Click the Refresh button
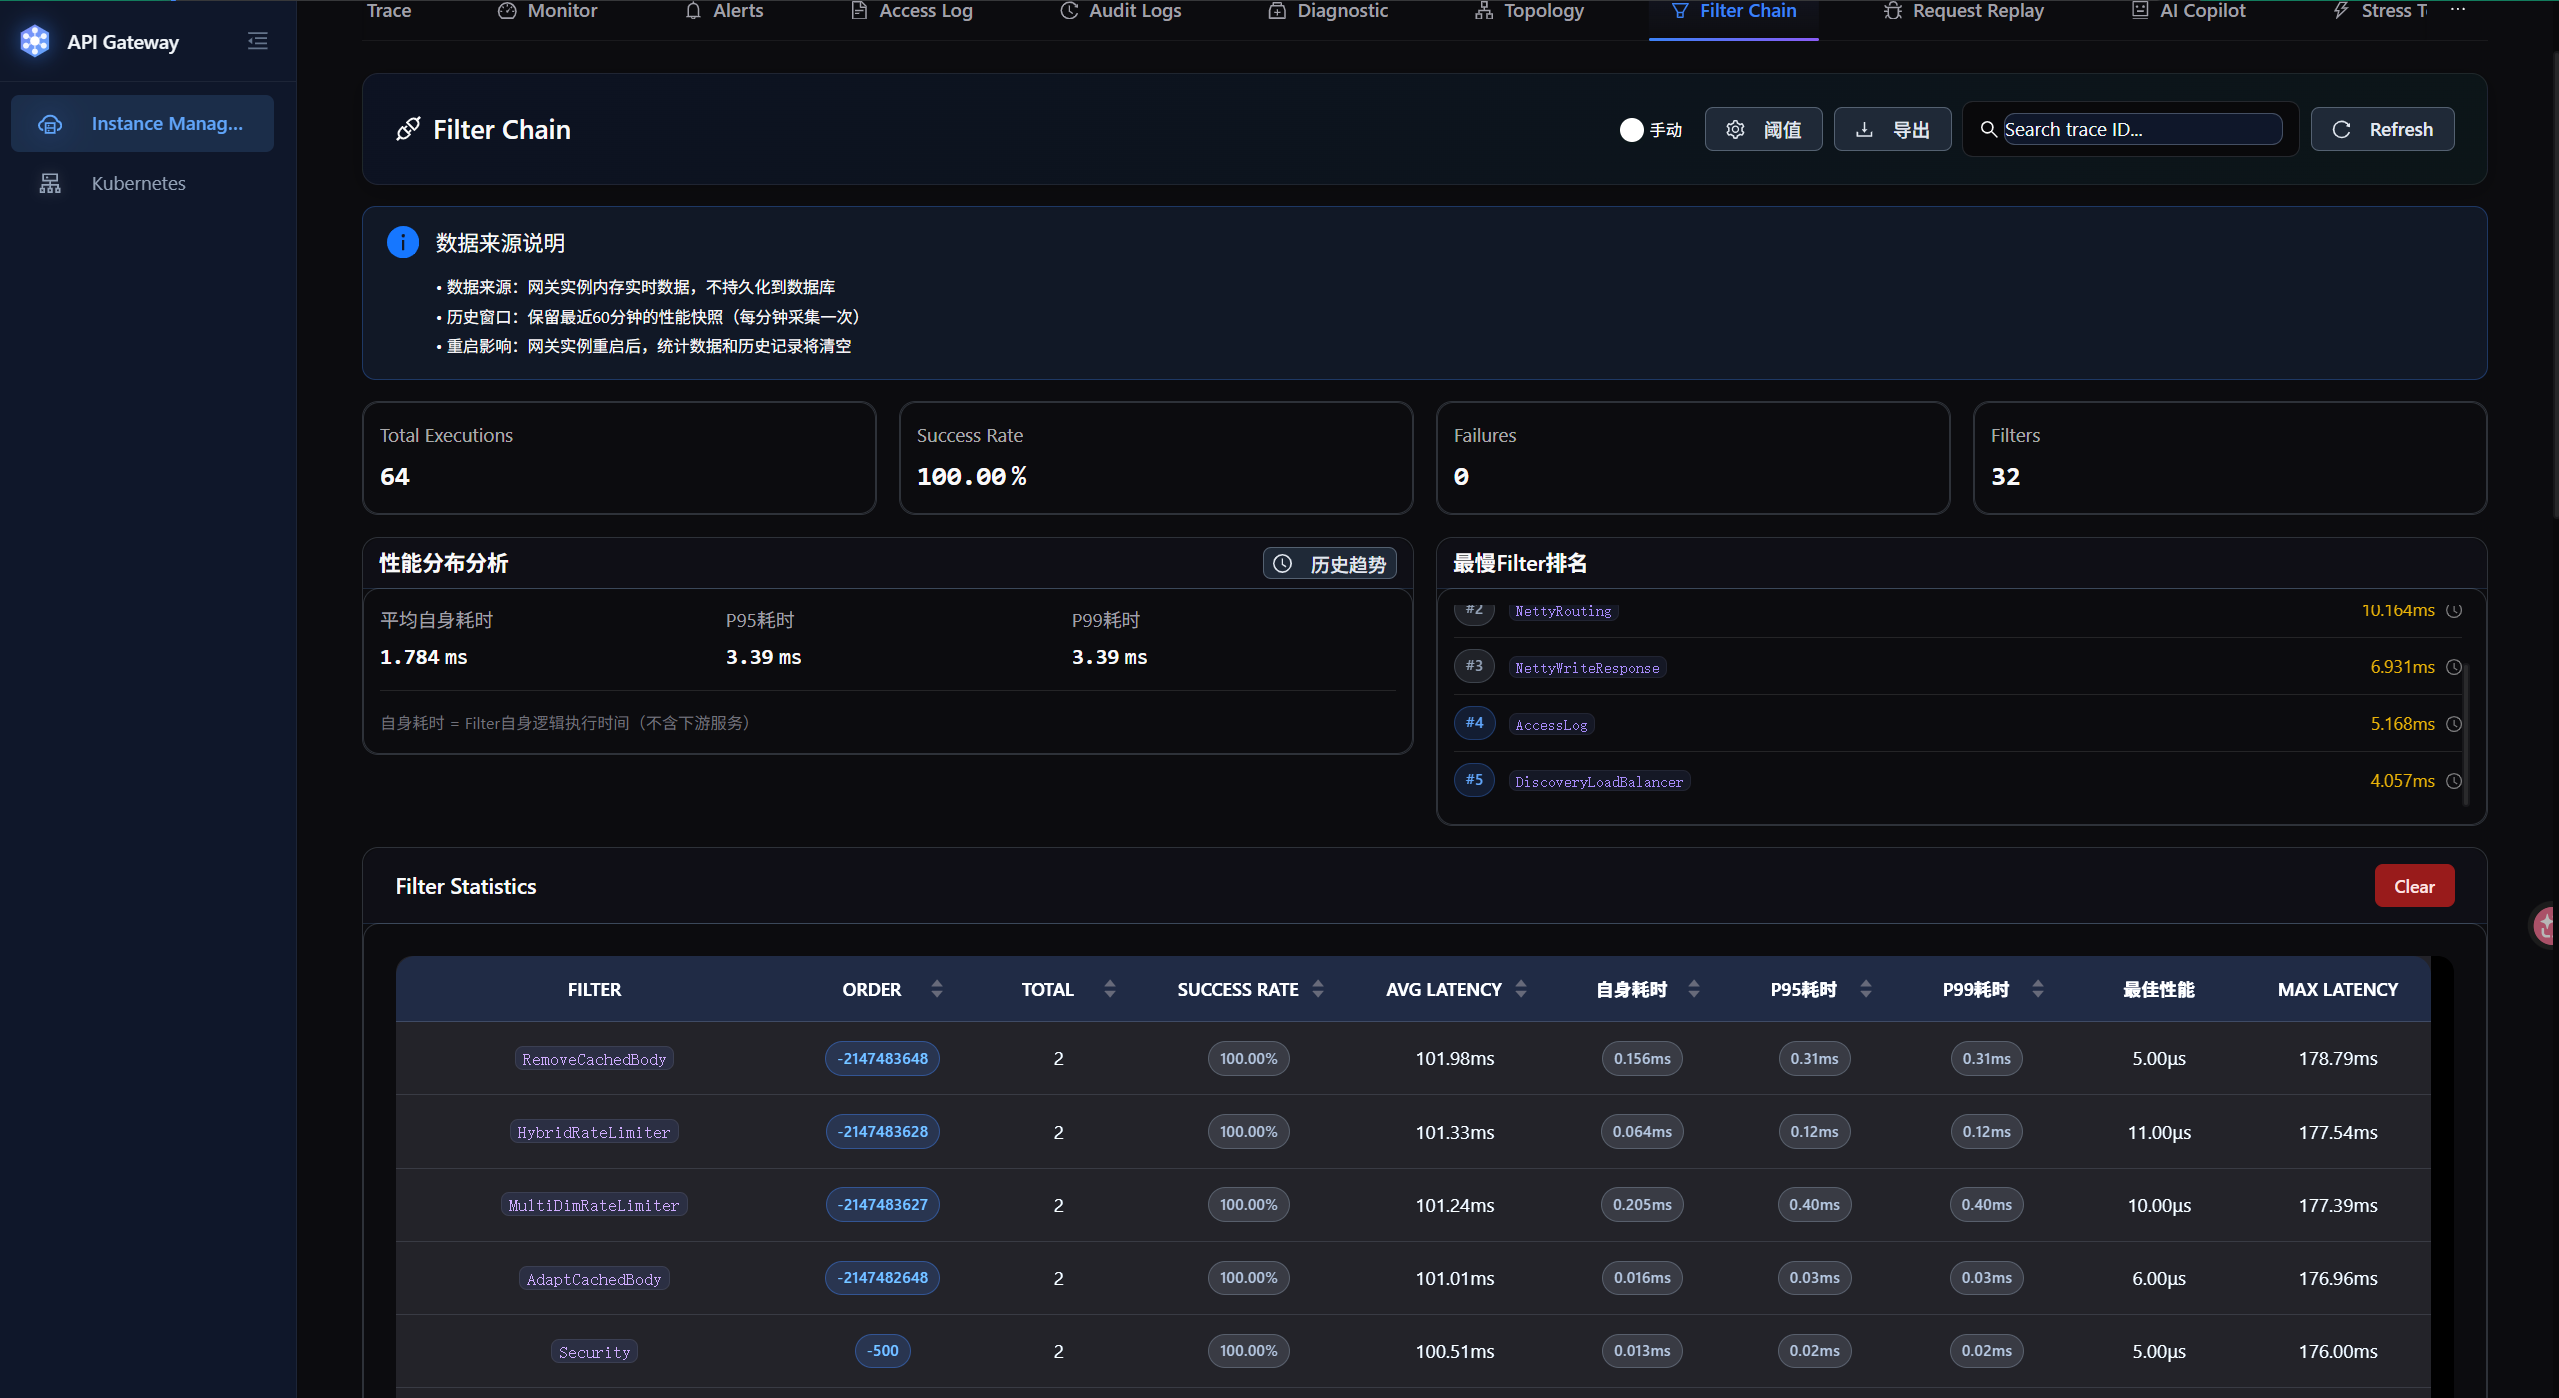The image size is (2559, 1398). coord(2383,130)
